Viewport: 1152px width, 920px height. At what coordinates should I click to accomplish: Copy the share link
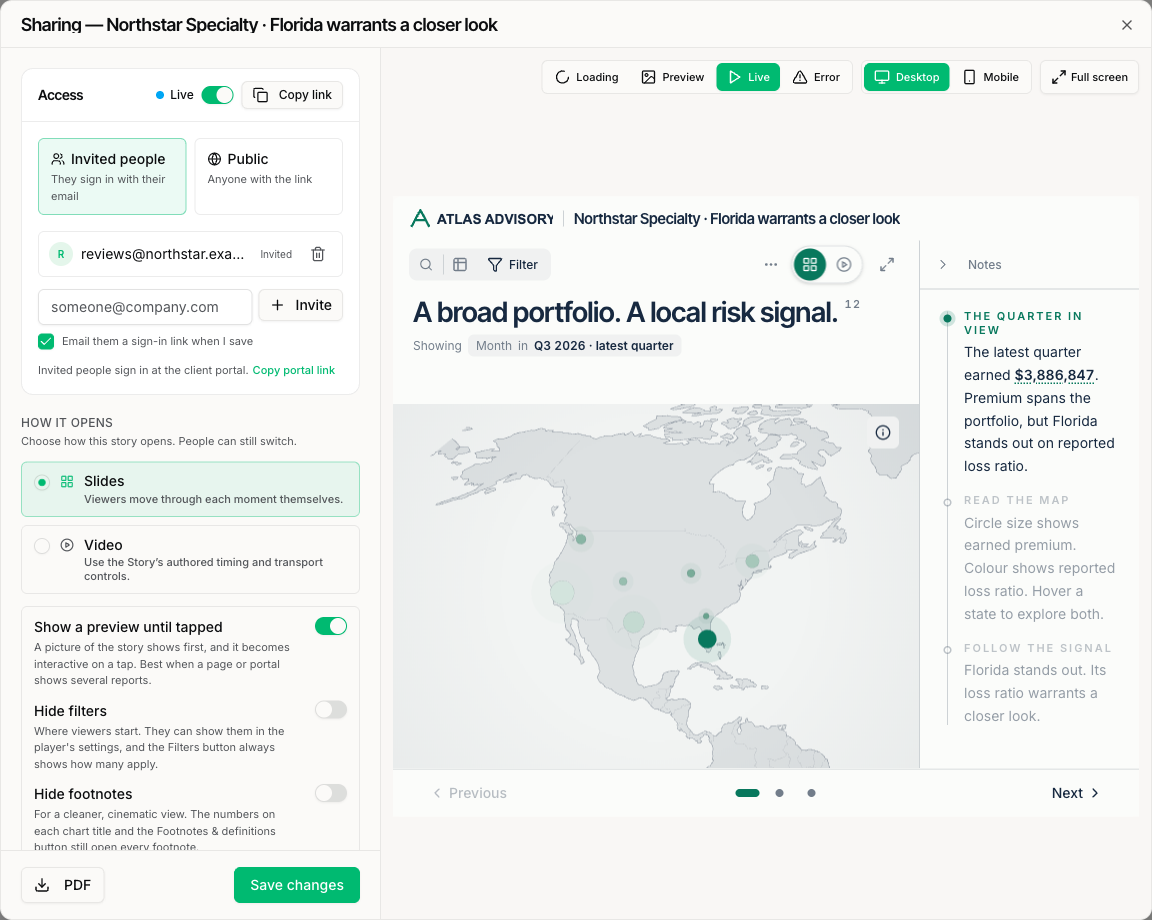point(292,95)
